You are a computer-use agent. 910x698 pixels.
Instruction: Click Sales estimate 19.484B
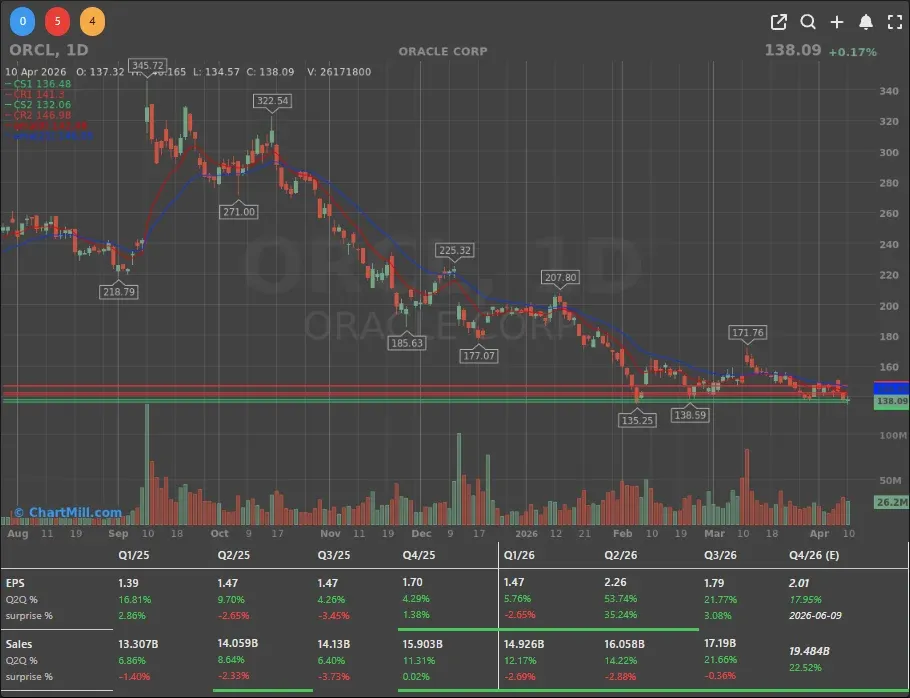(809, 651)
